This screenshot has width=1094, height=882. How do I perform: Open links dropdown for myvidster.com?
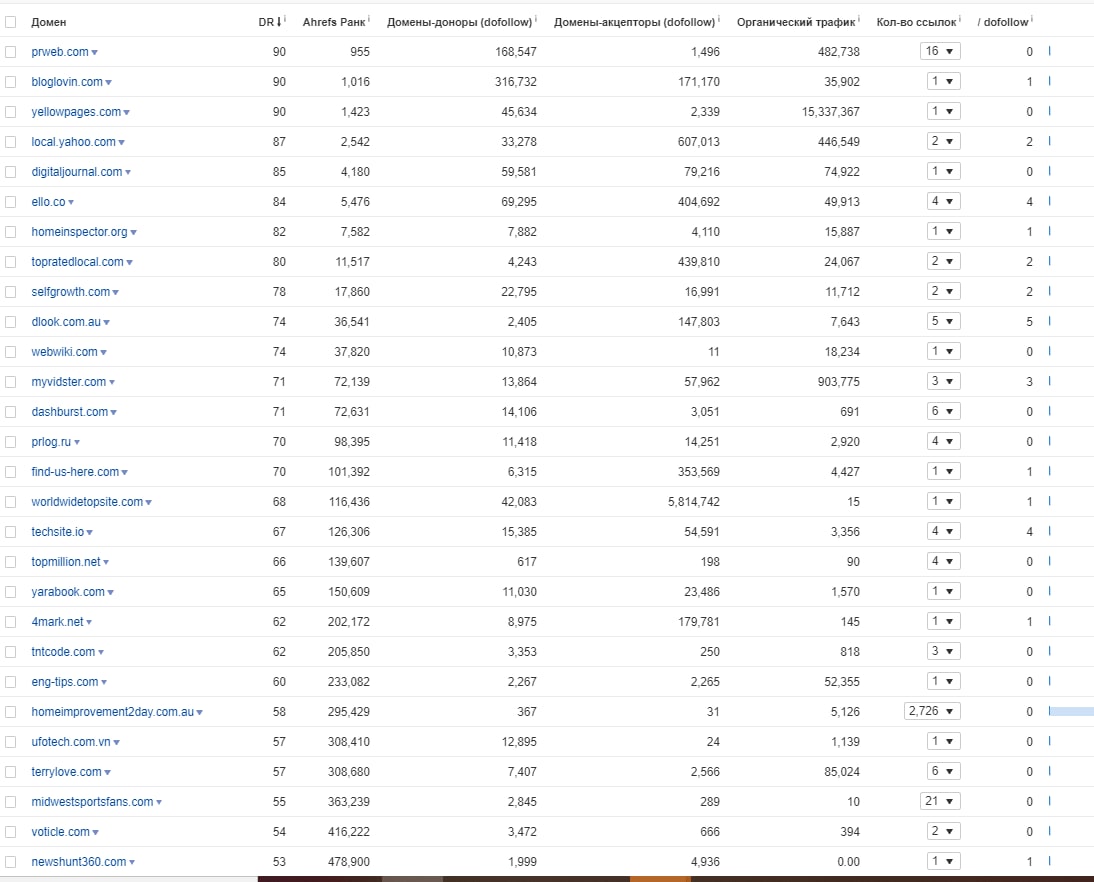click(x=943, y=381)
